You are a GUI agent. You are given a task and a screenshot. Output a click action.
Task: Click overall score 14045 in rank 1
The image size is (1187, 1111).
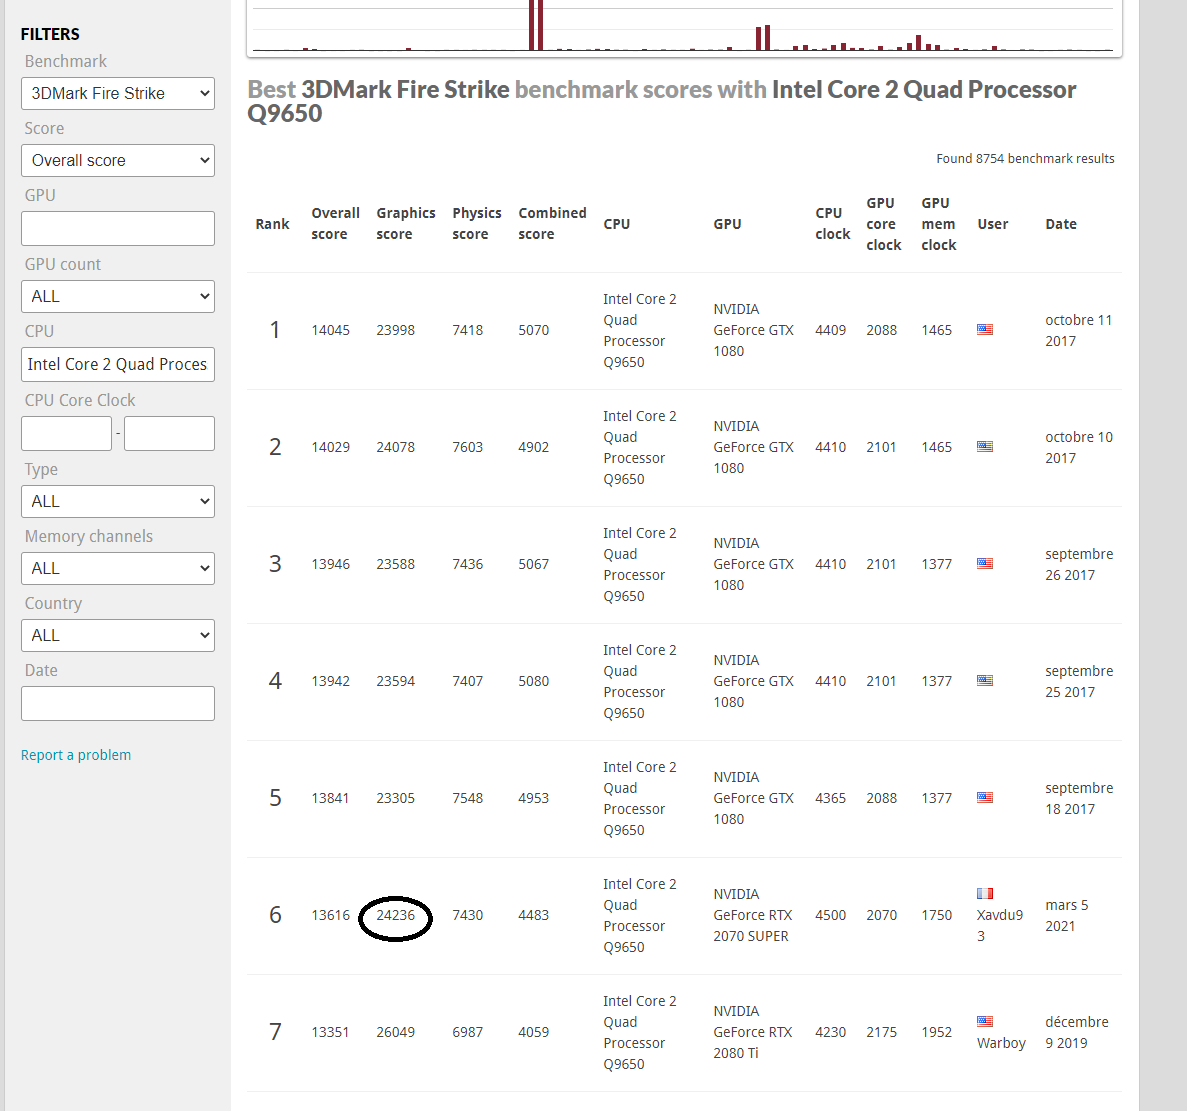coord(331,330)
